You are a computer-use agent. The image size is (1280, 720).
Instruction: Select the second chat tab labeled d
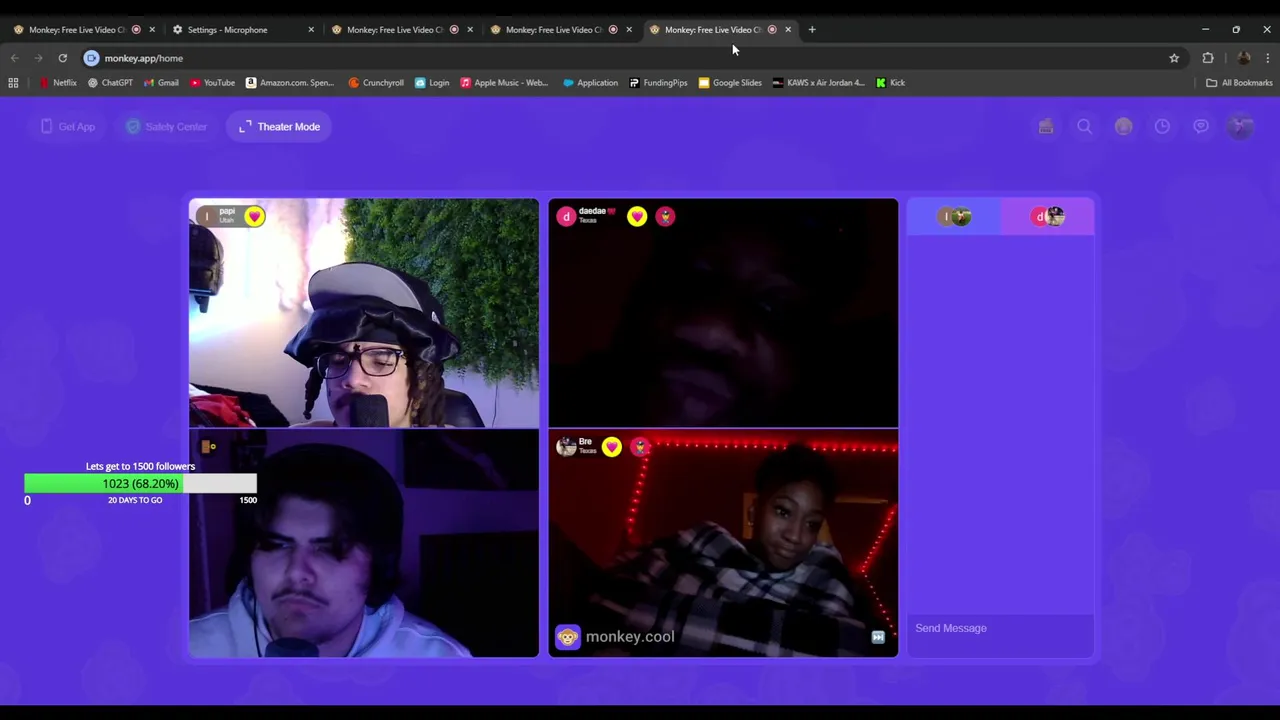1048,217
